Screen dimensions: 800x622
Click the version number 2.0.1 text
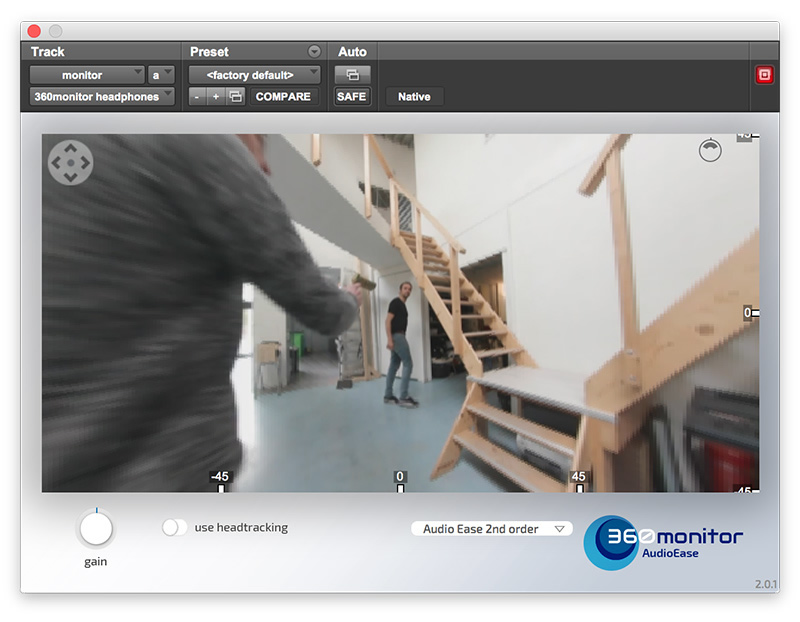[x=766, y=584]
